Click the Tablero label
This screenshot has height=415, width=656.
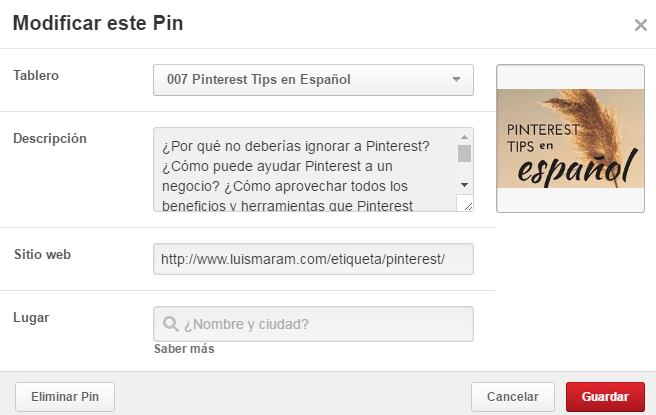click(x=39, y=77)
